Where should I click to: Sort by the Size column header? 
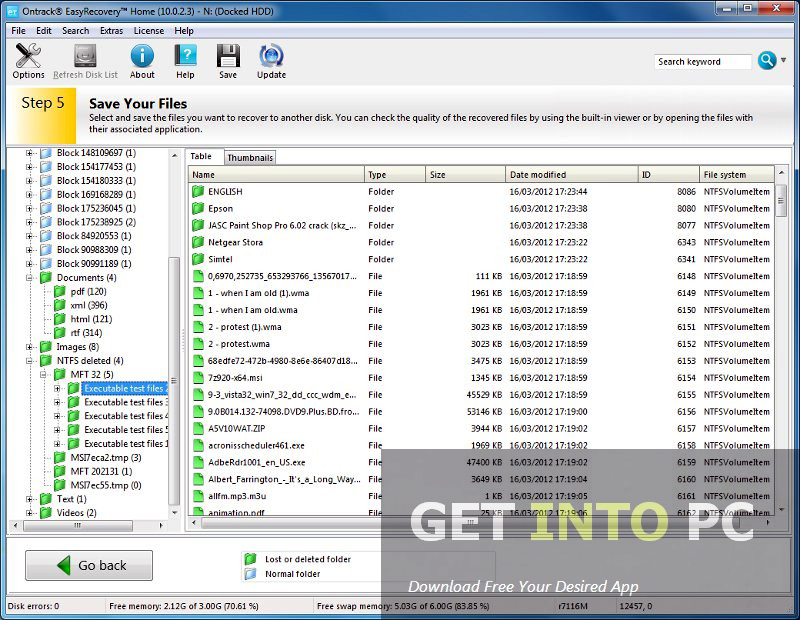point(465,175)
